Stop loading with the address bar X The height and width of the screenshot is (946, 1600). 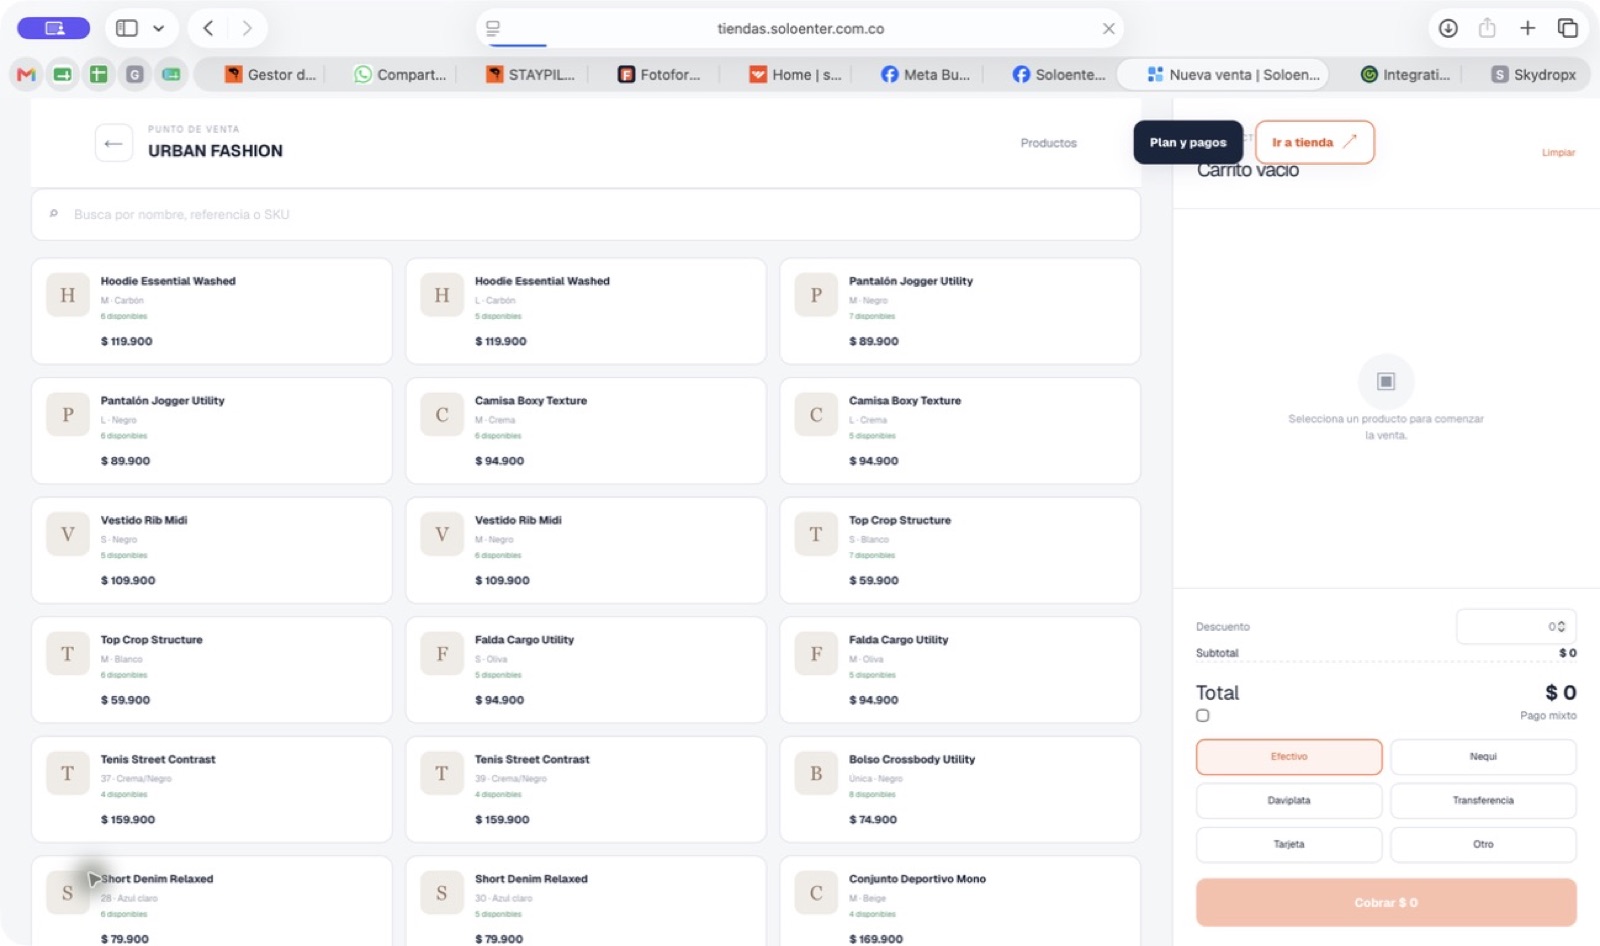1108,28
